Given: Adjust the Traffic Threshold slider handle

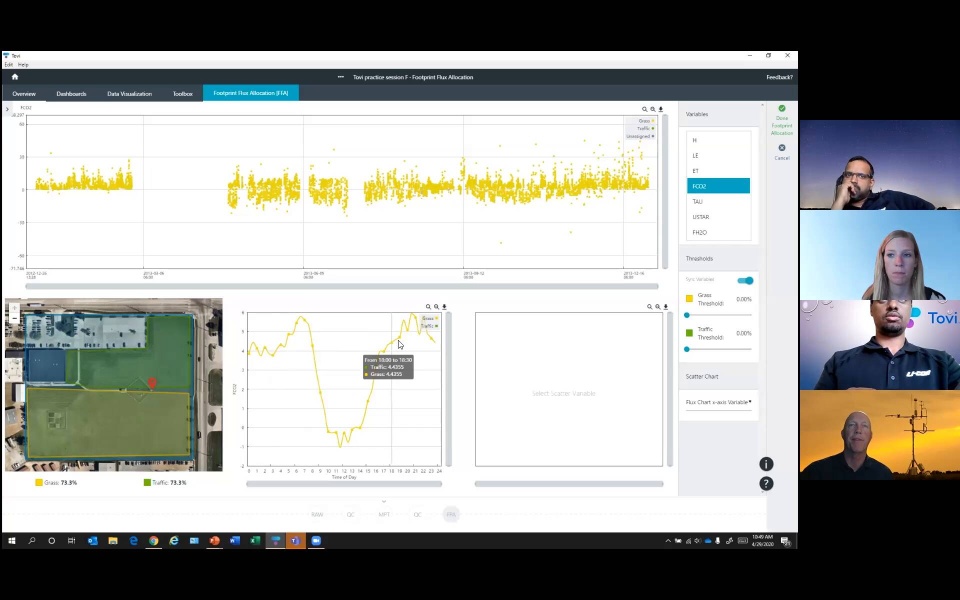Looking at the screenshot, I should tap(687, 349).
